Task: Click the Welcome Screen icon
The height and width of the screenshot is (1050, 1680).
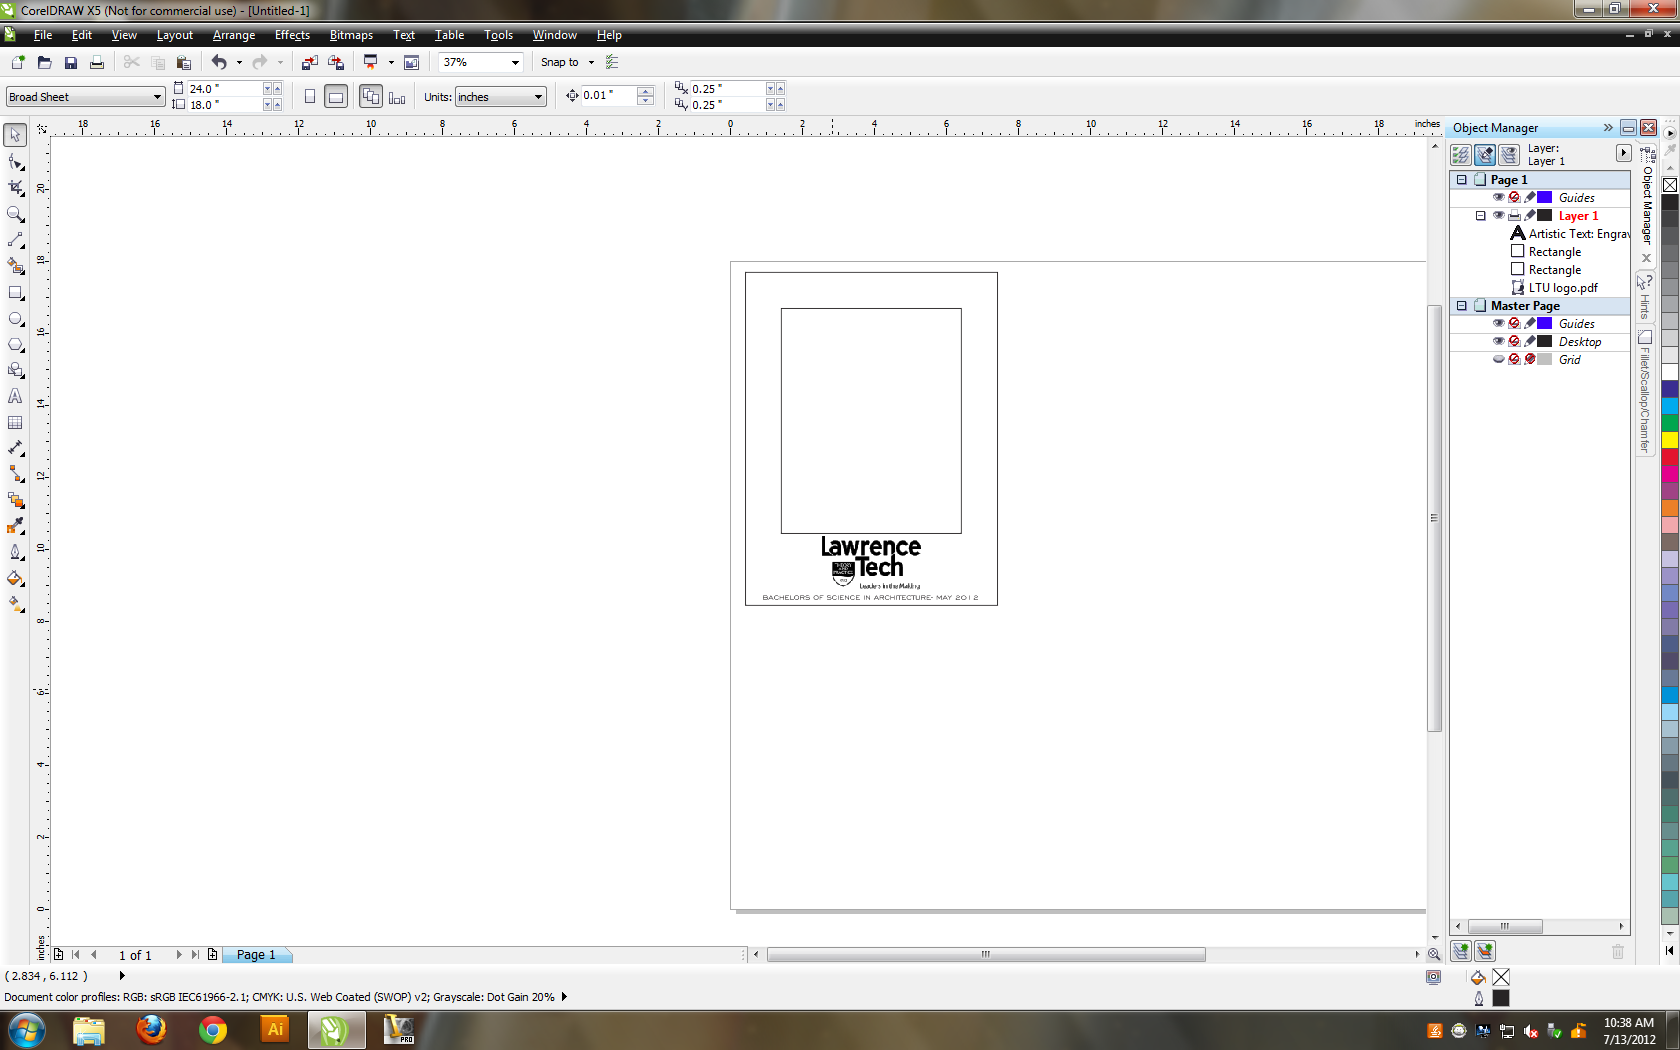Action: (x=411, y=62)
